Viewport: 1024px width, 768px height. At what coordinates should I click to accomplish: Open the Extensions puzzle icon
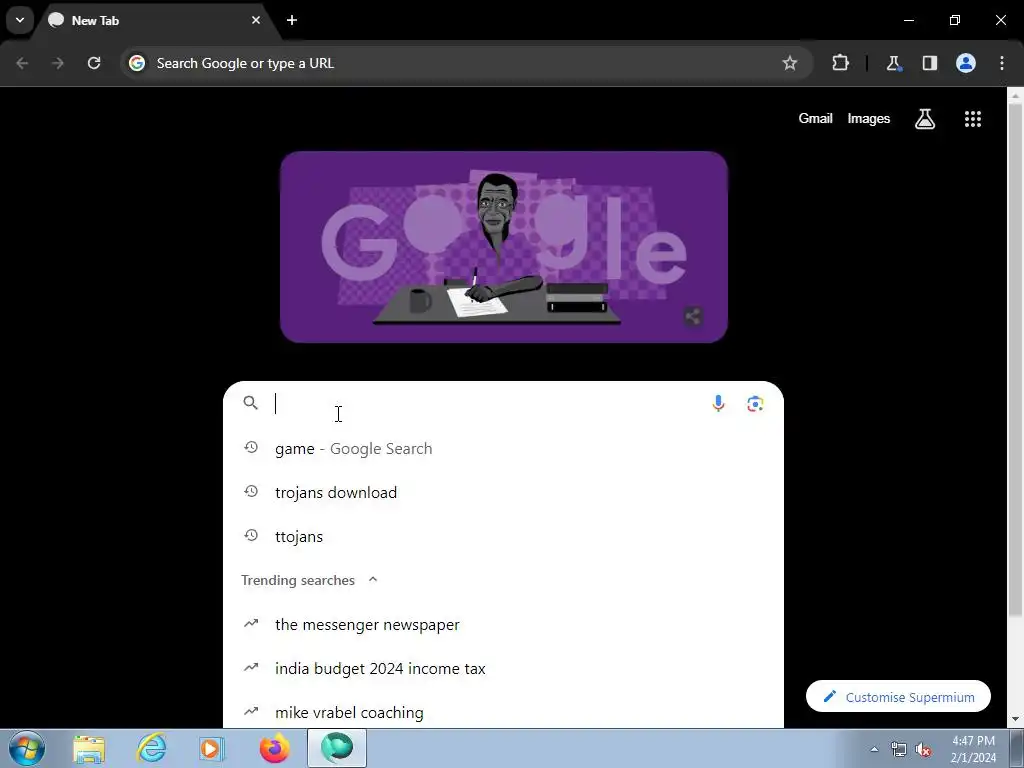pos(840,63)
